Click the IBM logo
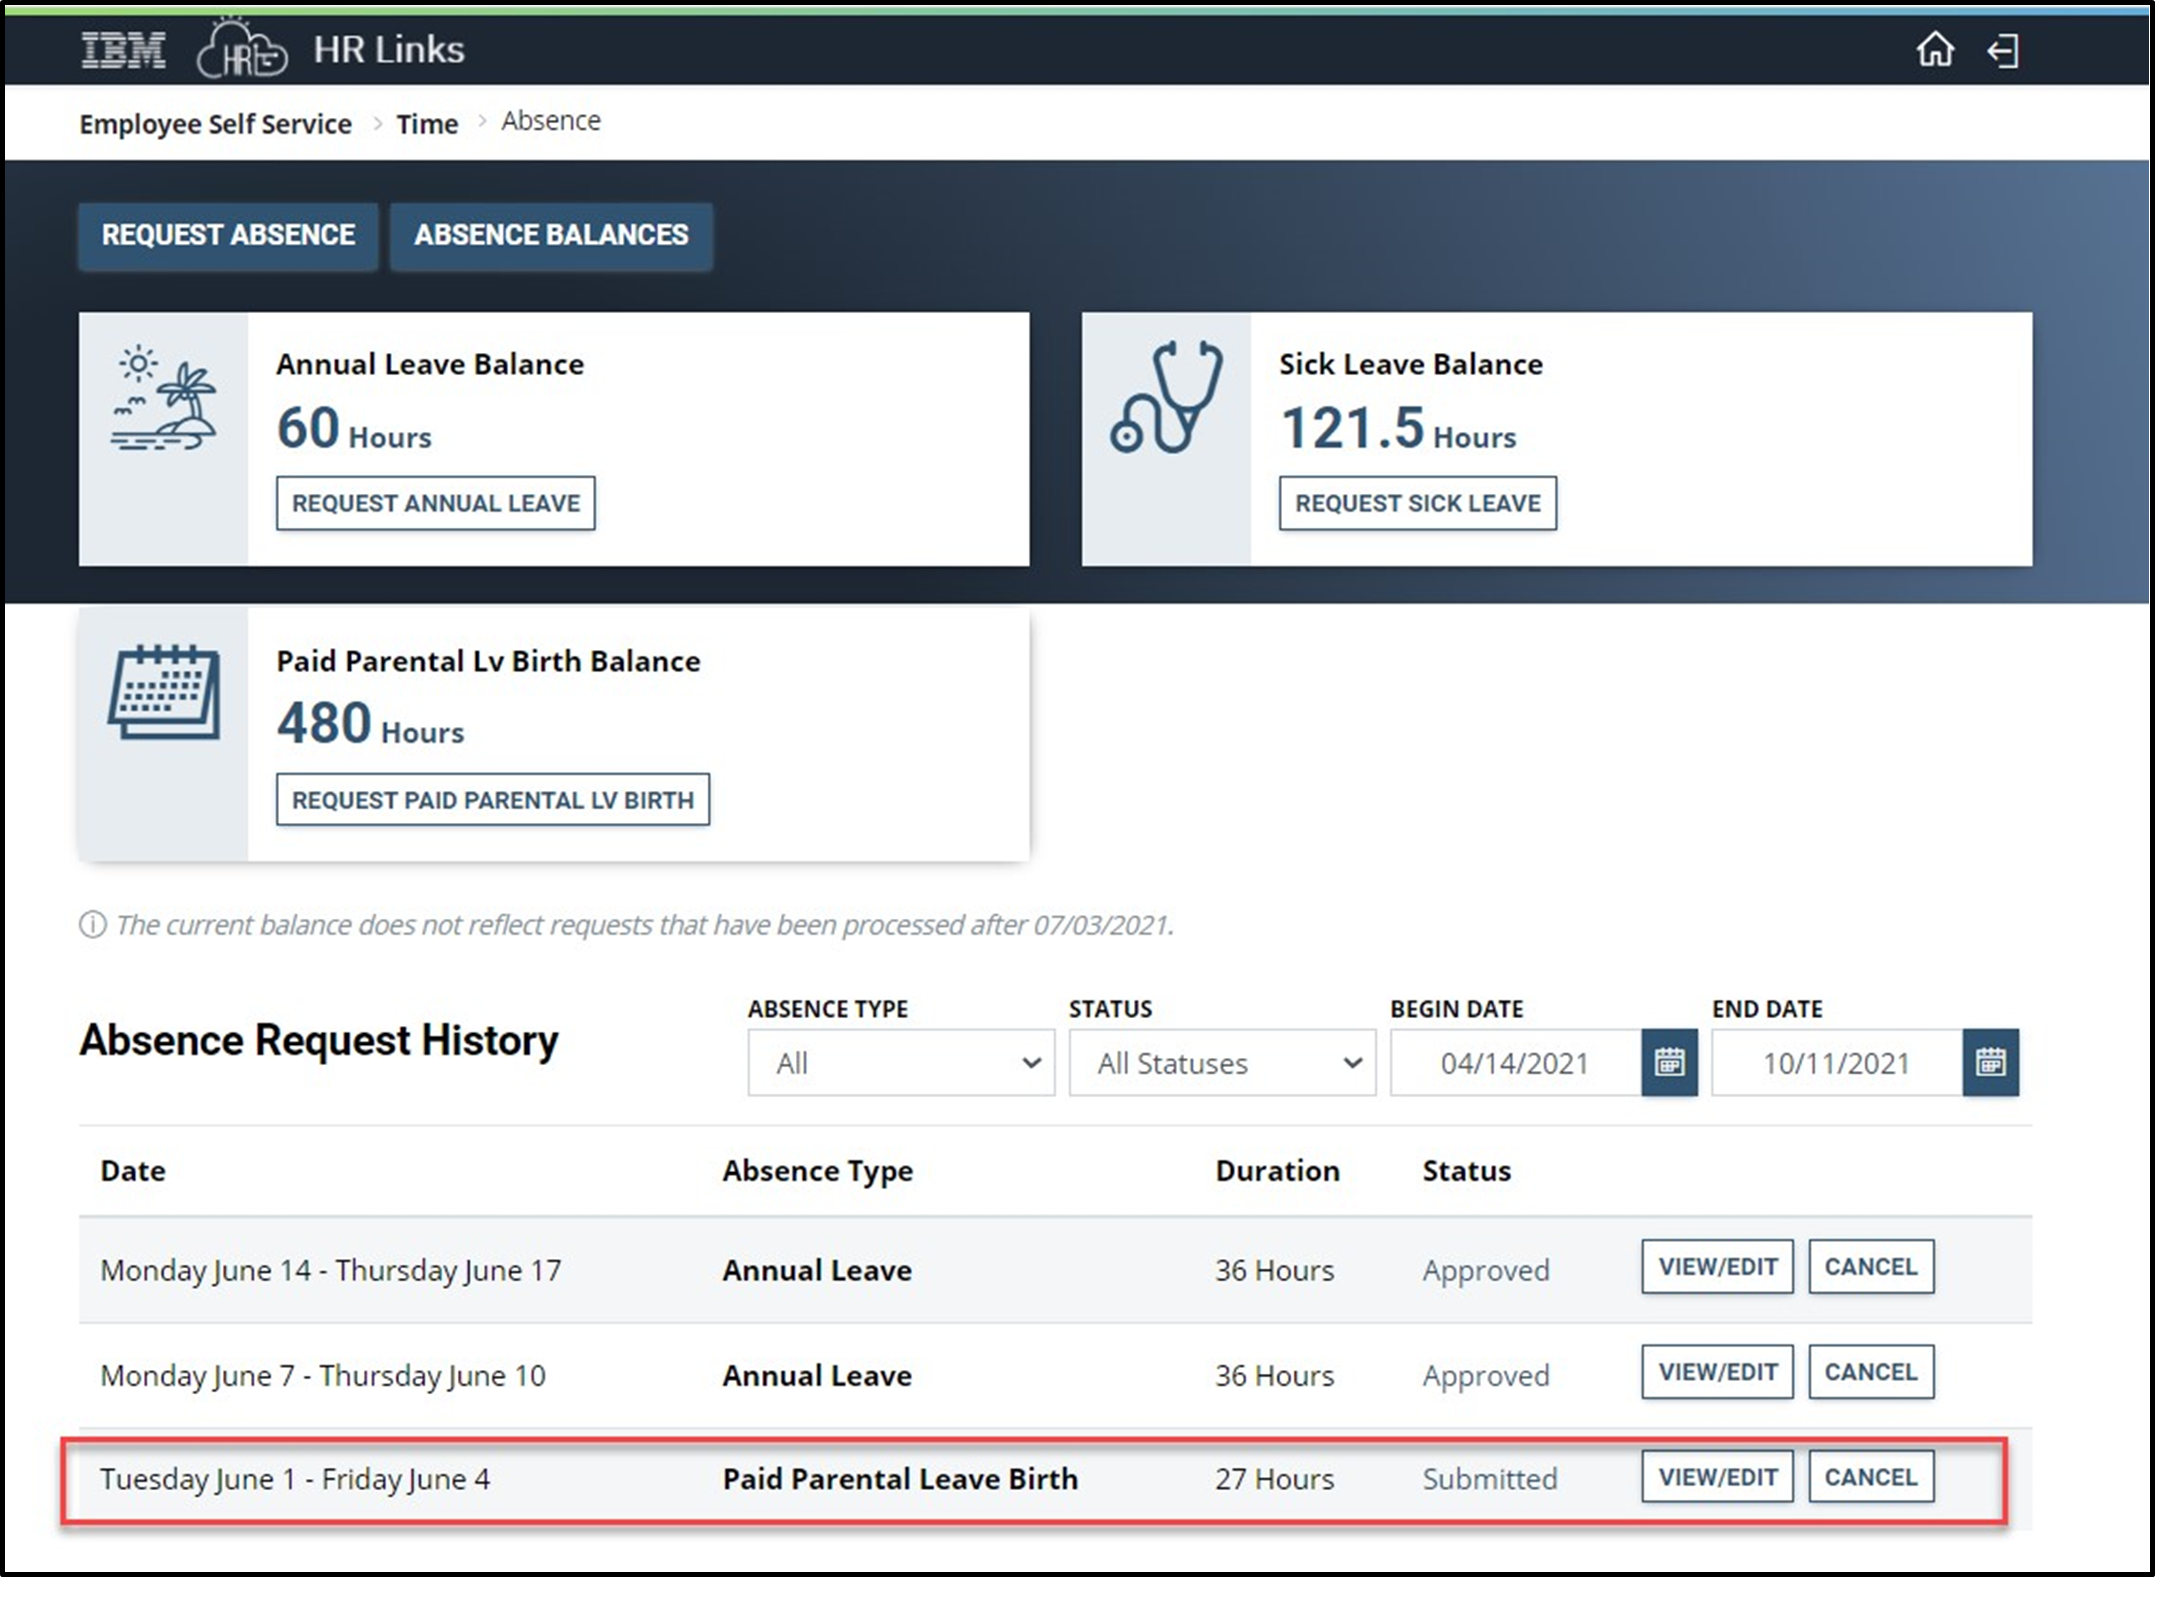Screen dimensions: 2171x1610 point(123,50)
